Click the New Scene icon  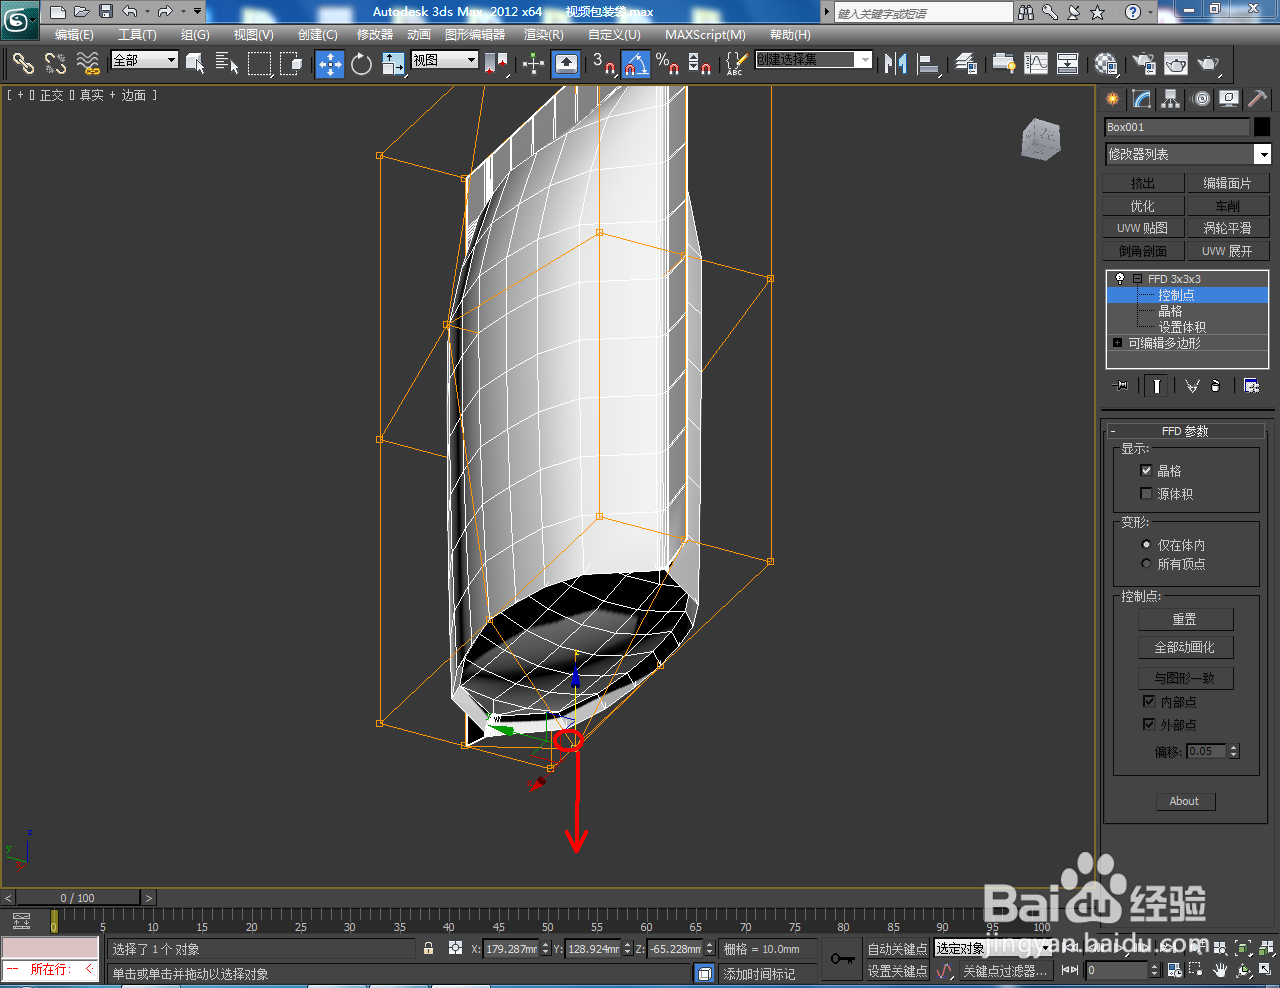pos(58,12)
